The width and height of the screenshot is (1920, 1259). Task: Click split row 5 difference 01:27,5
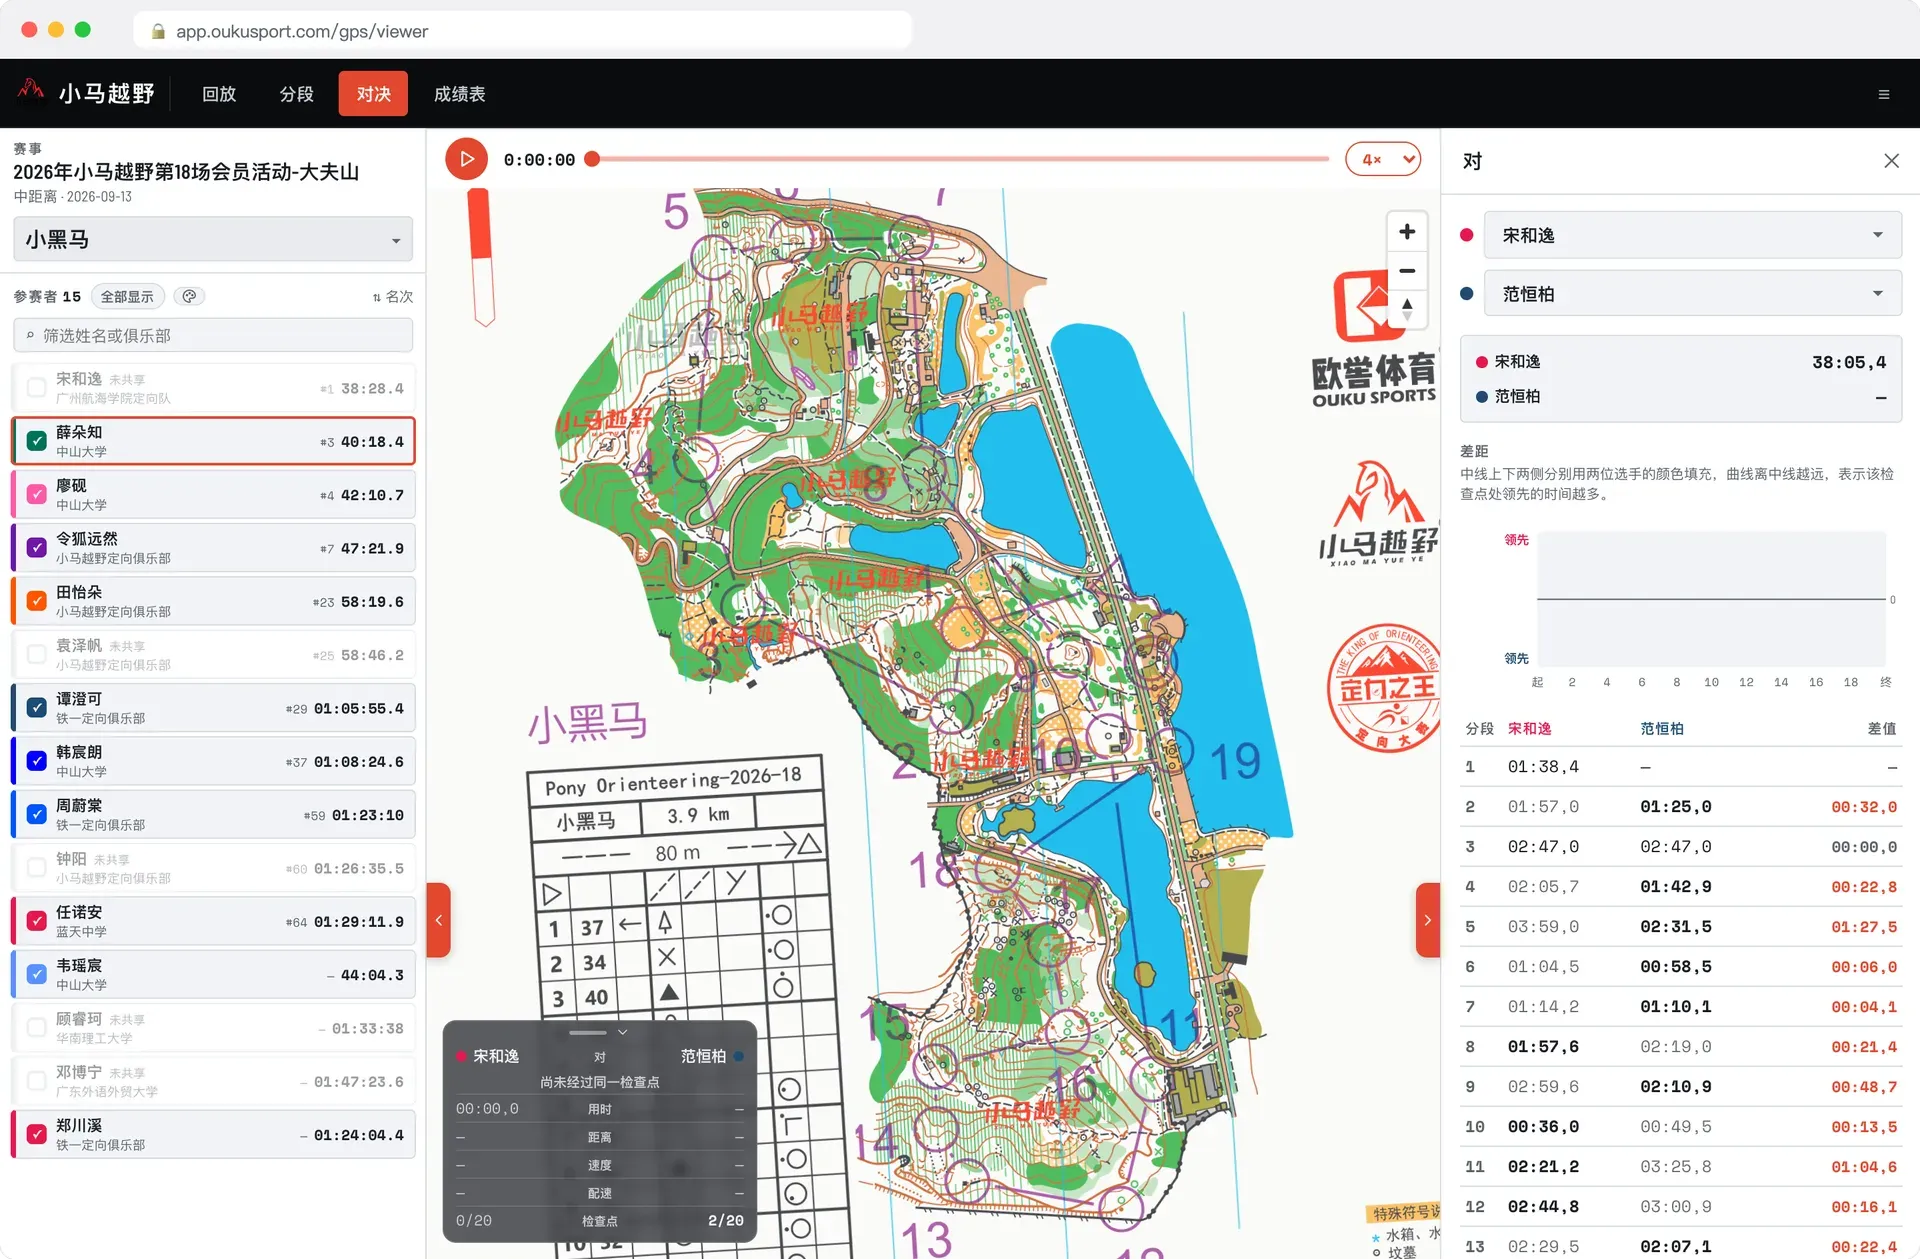[x=1863, y=927]
